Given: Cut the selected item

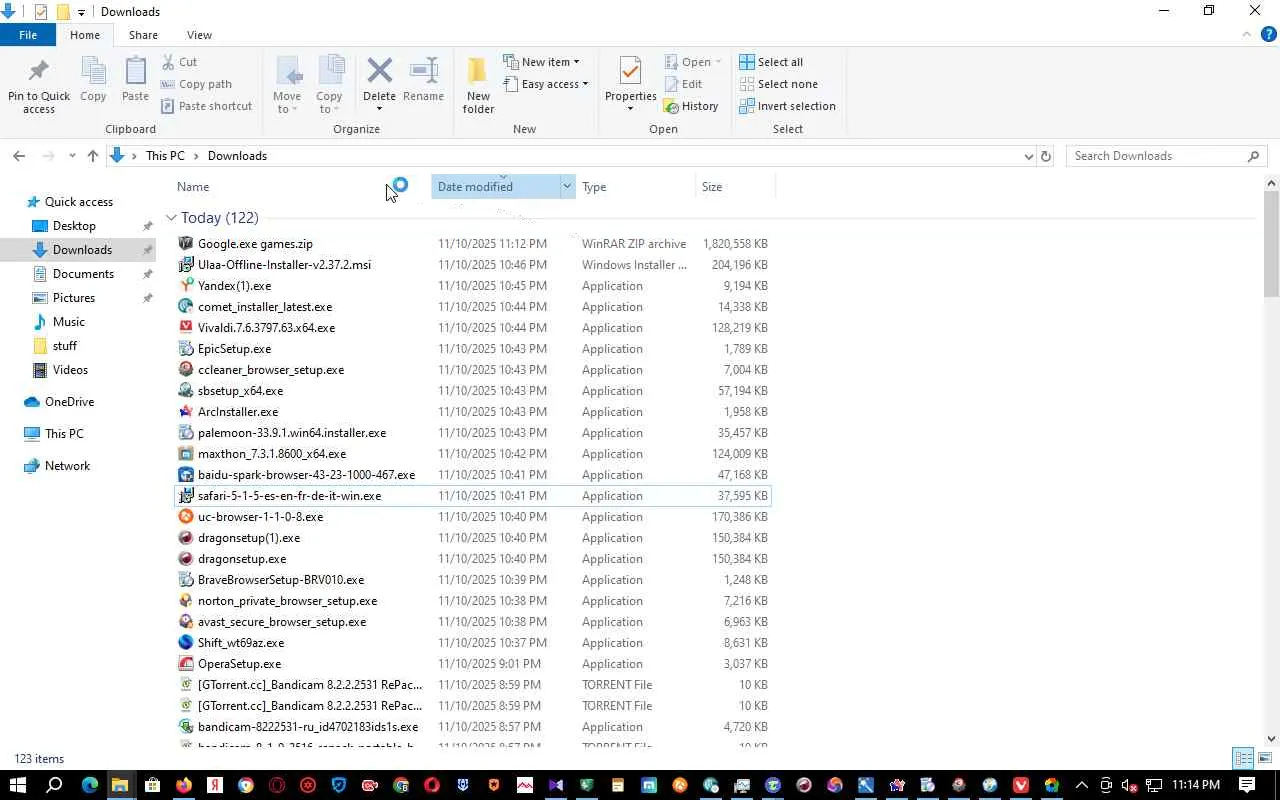Looking at the screenshot, I should (179, 62).
